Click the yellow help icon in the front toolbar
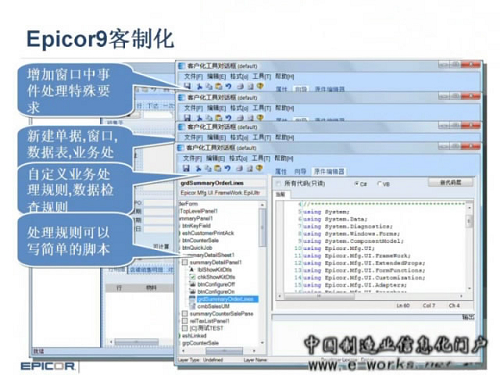Image resolution: width=500 pixels, height=375 pixels. (x=260, y=169)
